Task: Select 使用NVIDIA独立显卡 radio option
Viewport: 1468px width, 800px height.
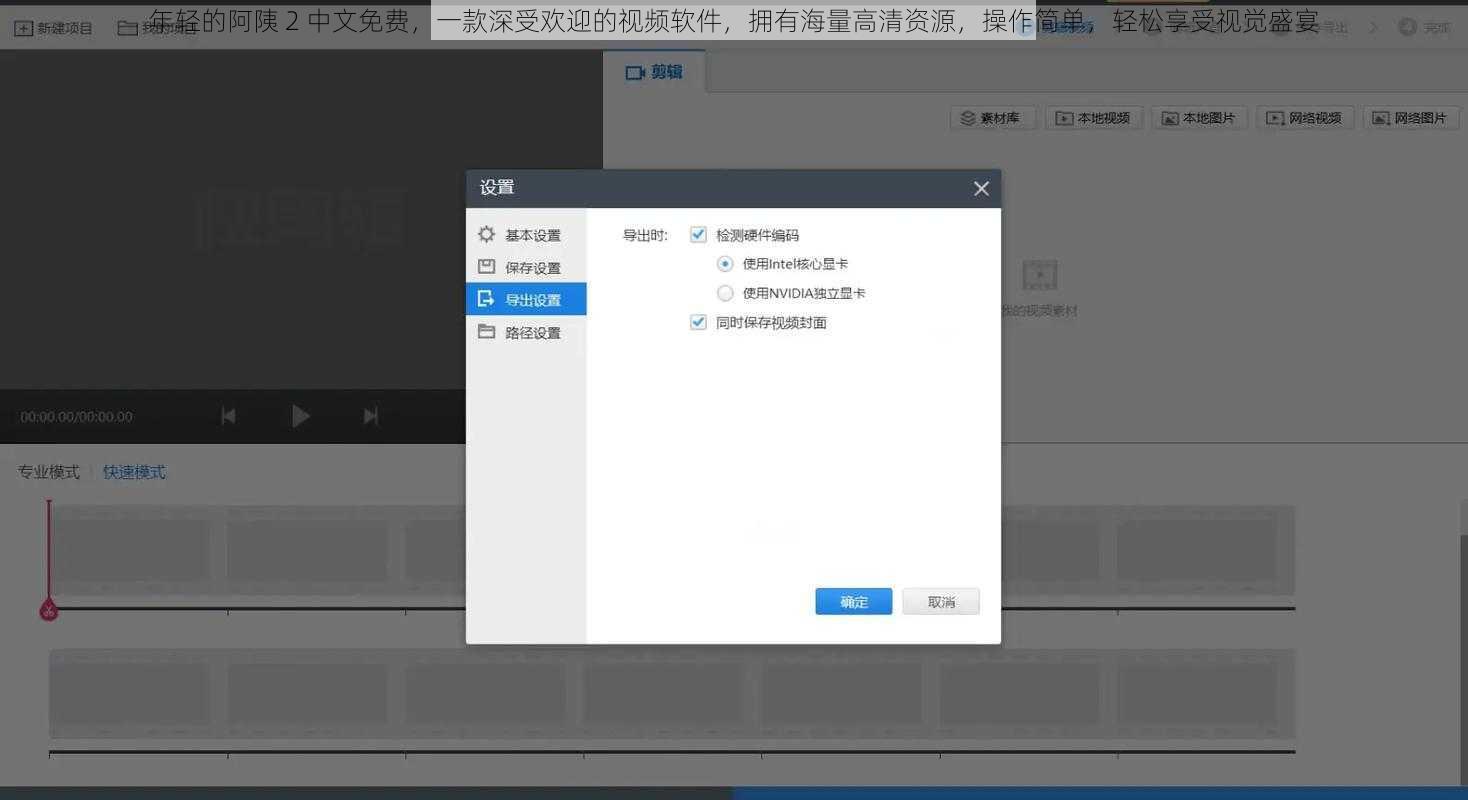Action: pyautogui.click(x=725, y=293)
